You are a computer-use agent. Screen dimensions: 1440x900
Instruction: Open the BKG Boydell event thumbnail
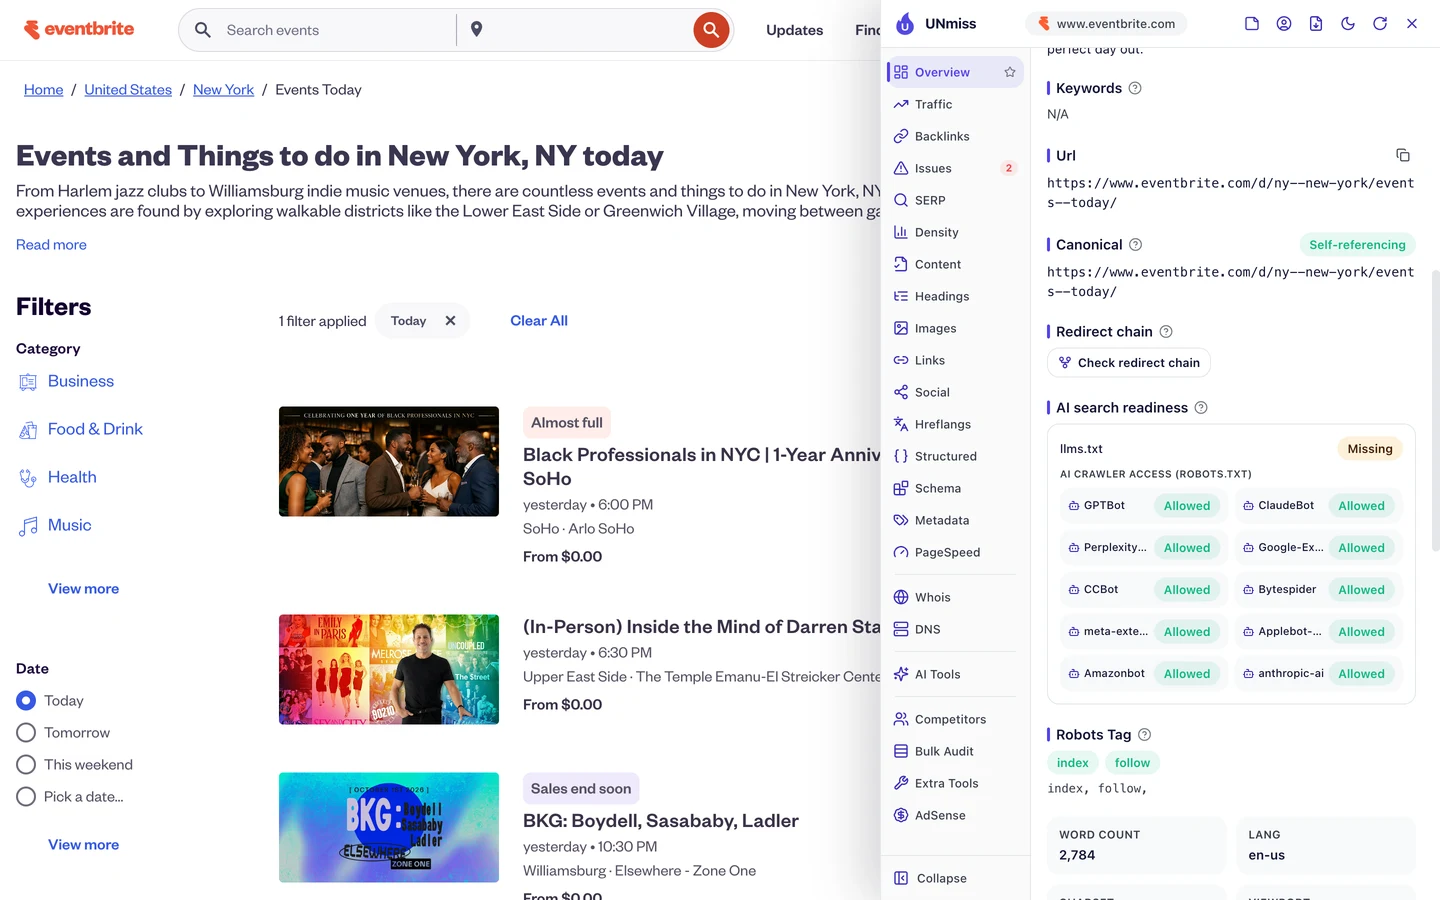389,827
